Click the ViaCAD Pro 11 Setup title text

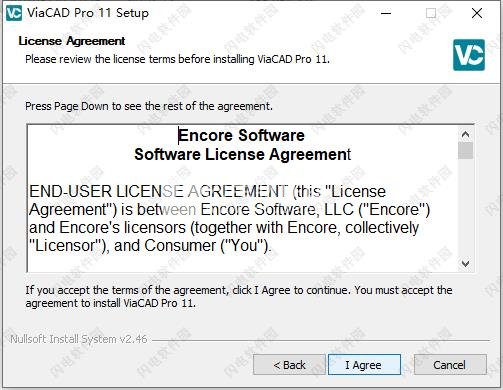coord(88,13)
